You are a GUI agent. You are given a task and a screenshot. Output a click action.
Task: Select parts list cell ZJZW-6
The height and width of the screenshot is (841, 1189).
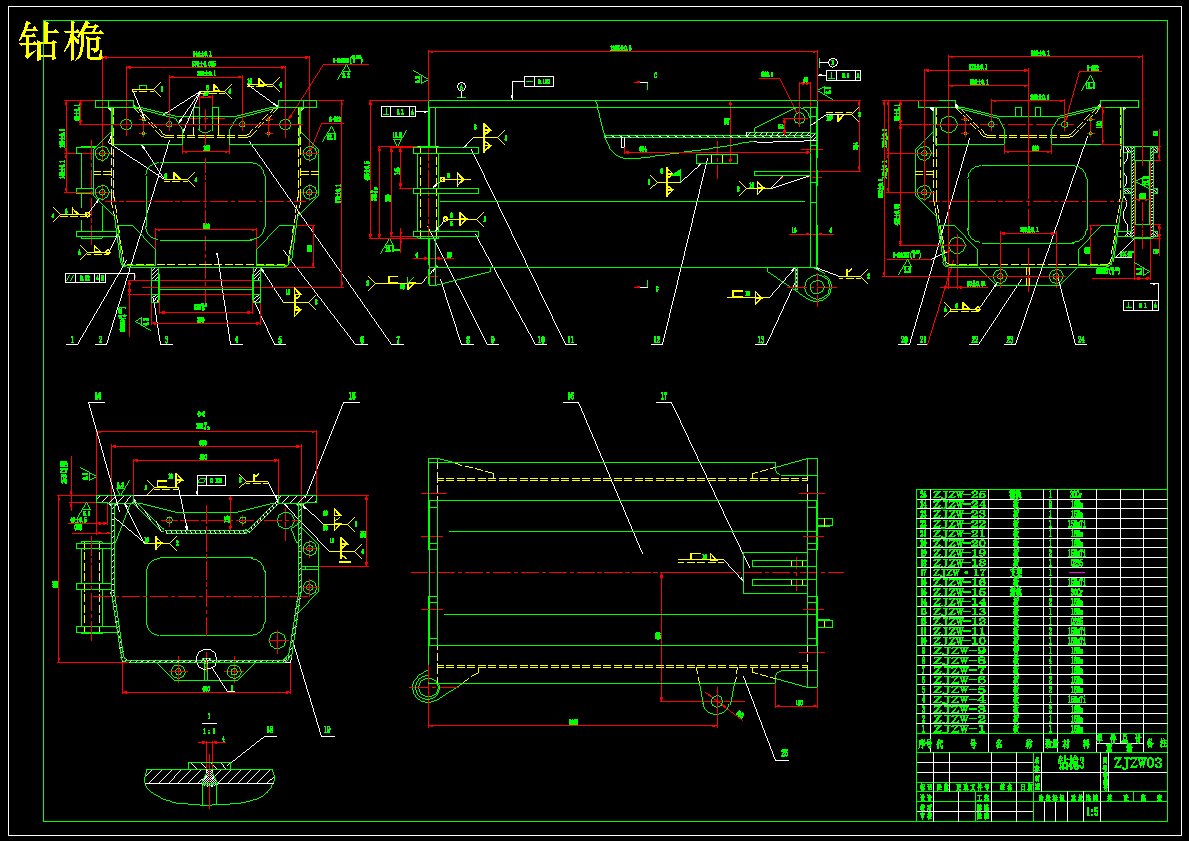[960, 680]
